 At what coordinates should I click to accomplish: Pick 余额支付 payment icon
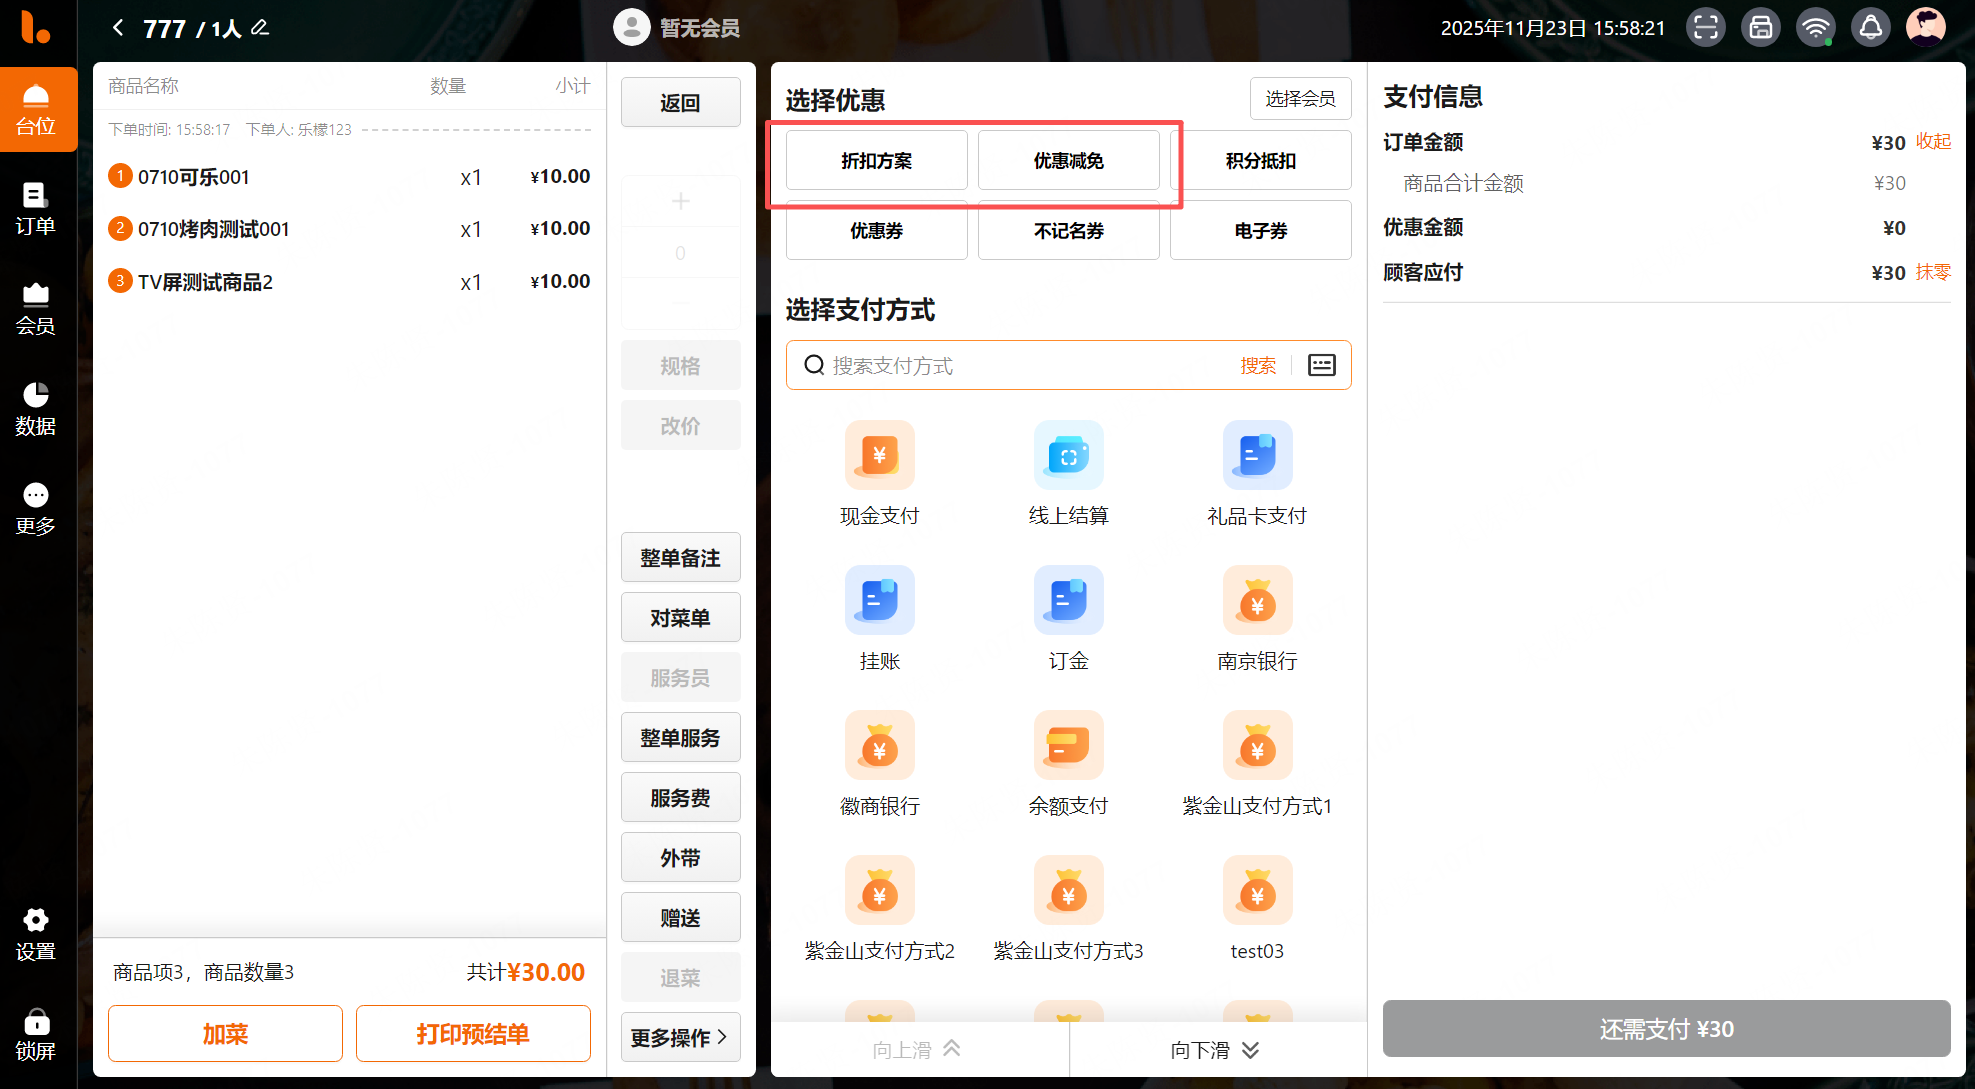1068,745
